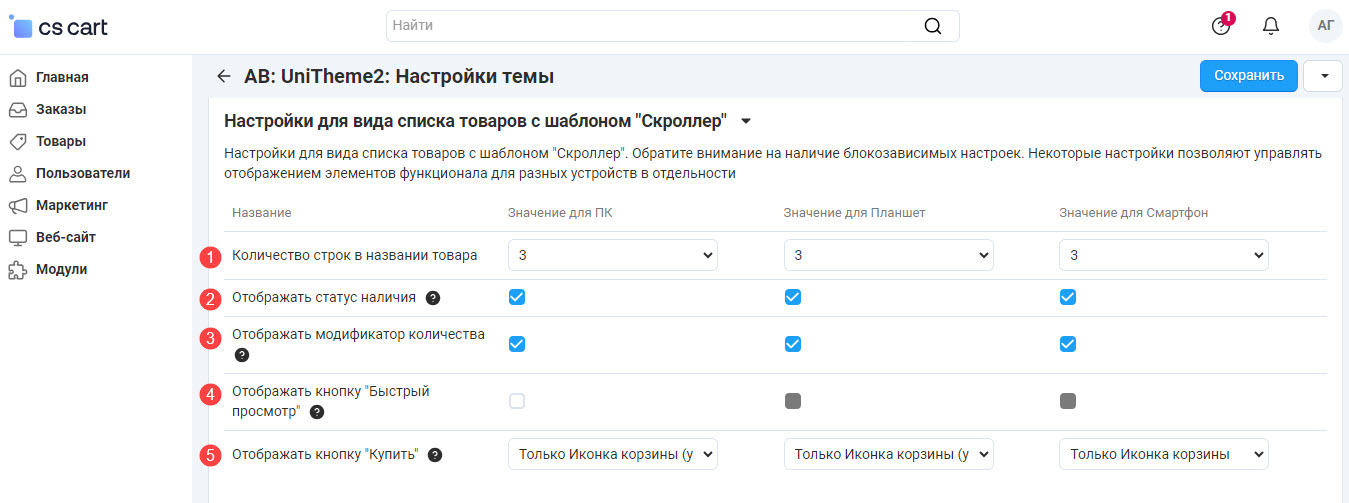Click help icon next to "Отображать кнопку Купить"
The image size is (1349, 503).
click(435, 455)
